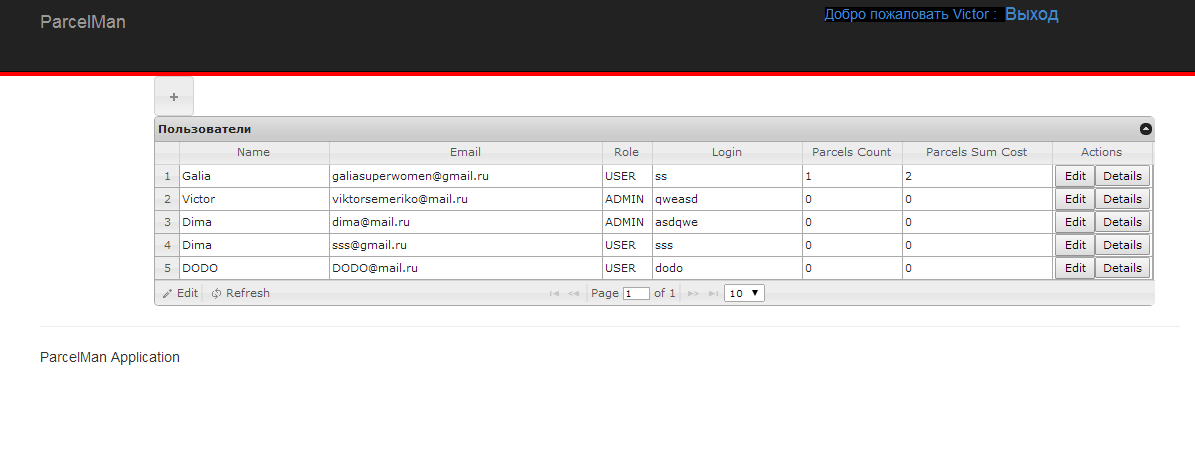This screenshot has height=464, width=1195.
Task: Click row number 1 cell
Action: [167, 176]
